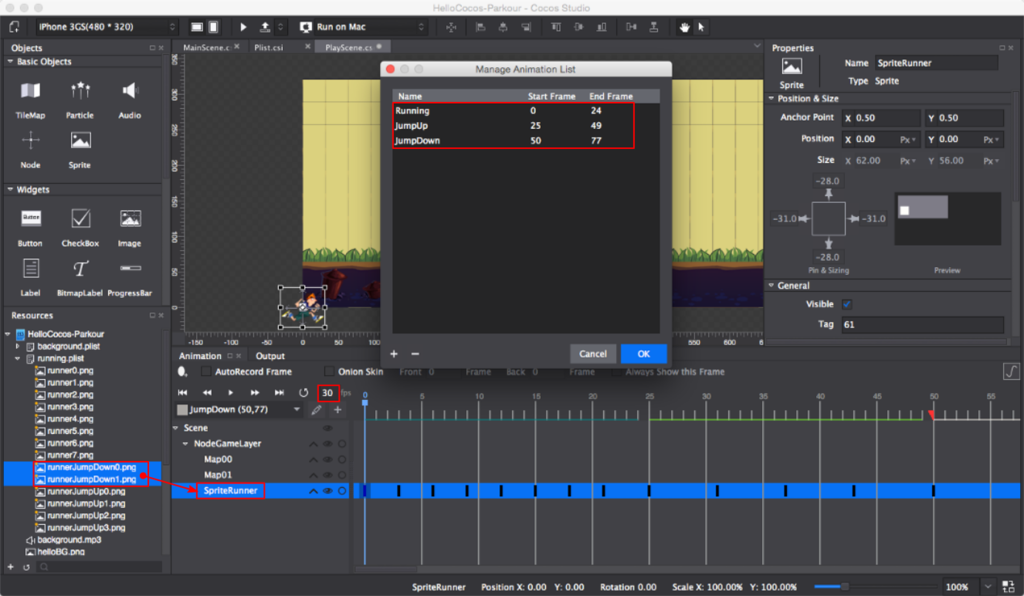Click the fps value field showing 30
Image resolution: width=1024 pixels, height=596 pixels.
coord(327,392)
